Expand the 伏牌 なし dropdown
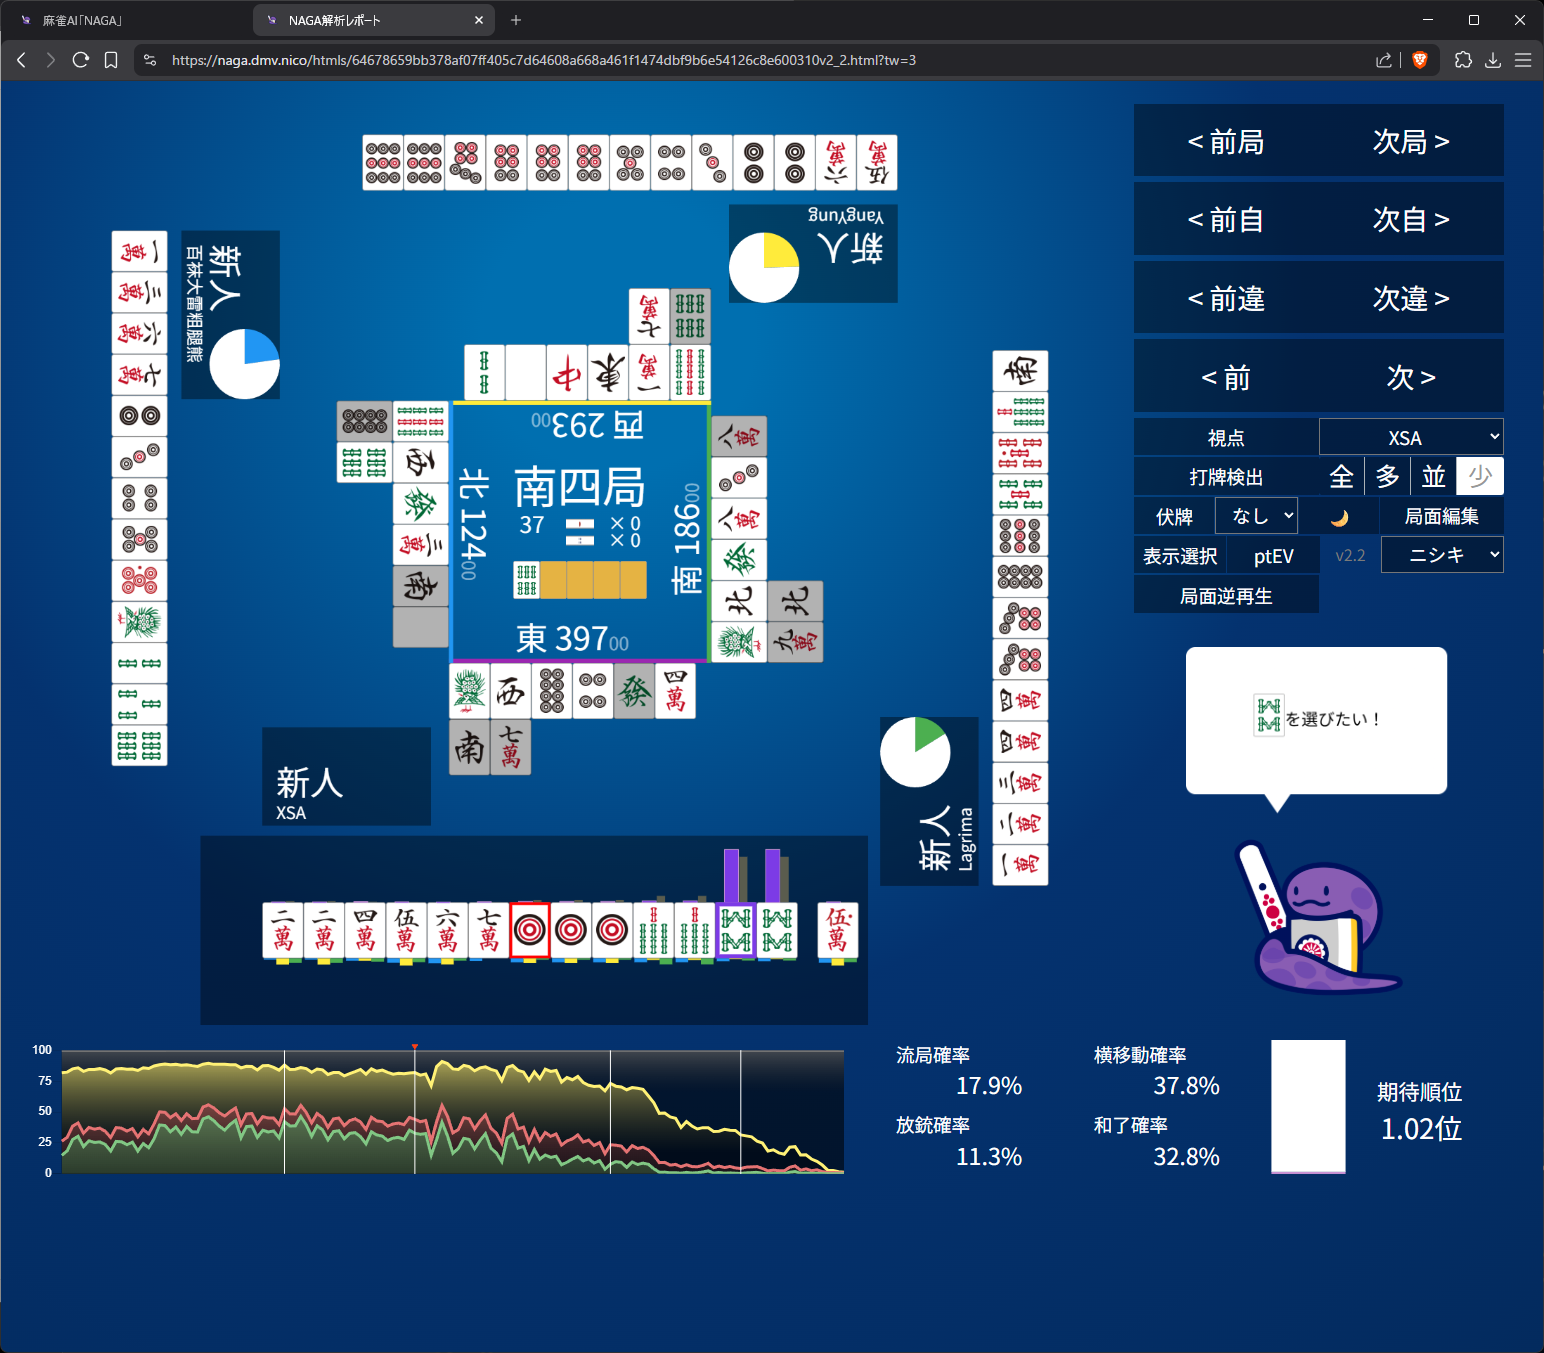The image size is (1544, 1353). point(1256,516)
